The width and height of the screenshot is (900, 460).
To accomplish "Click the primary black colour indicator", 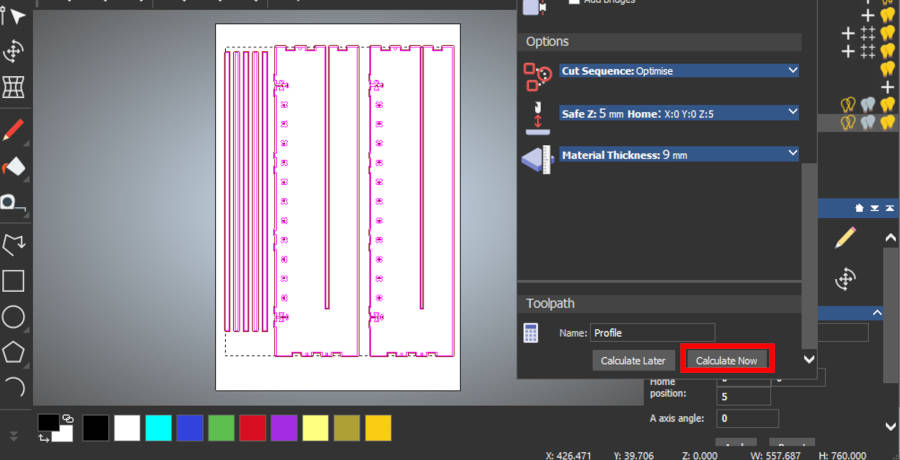I will click(x=48, y=423).
